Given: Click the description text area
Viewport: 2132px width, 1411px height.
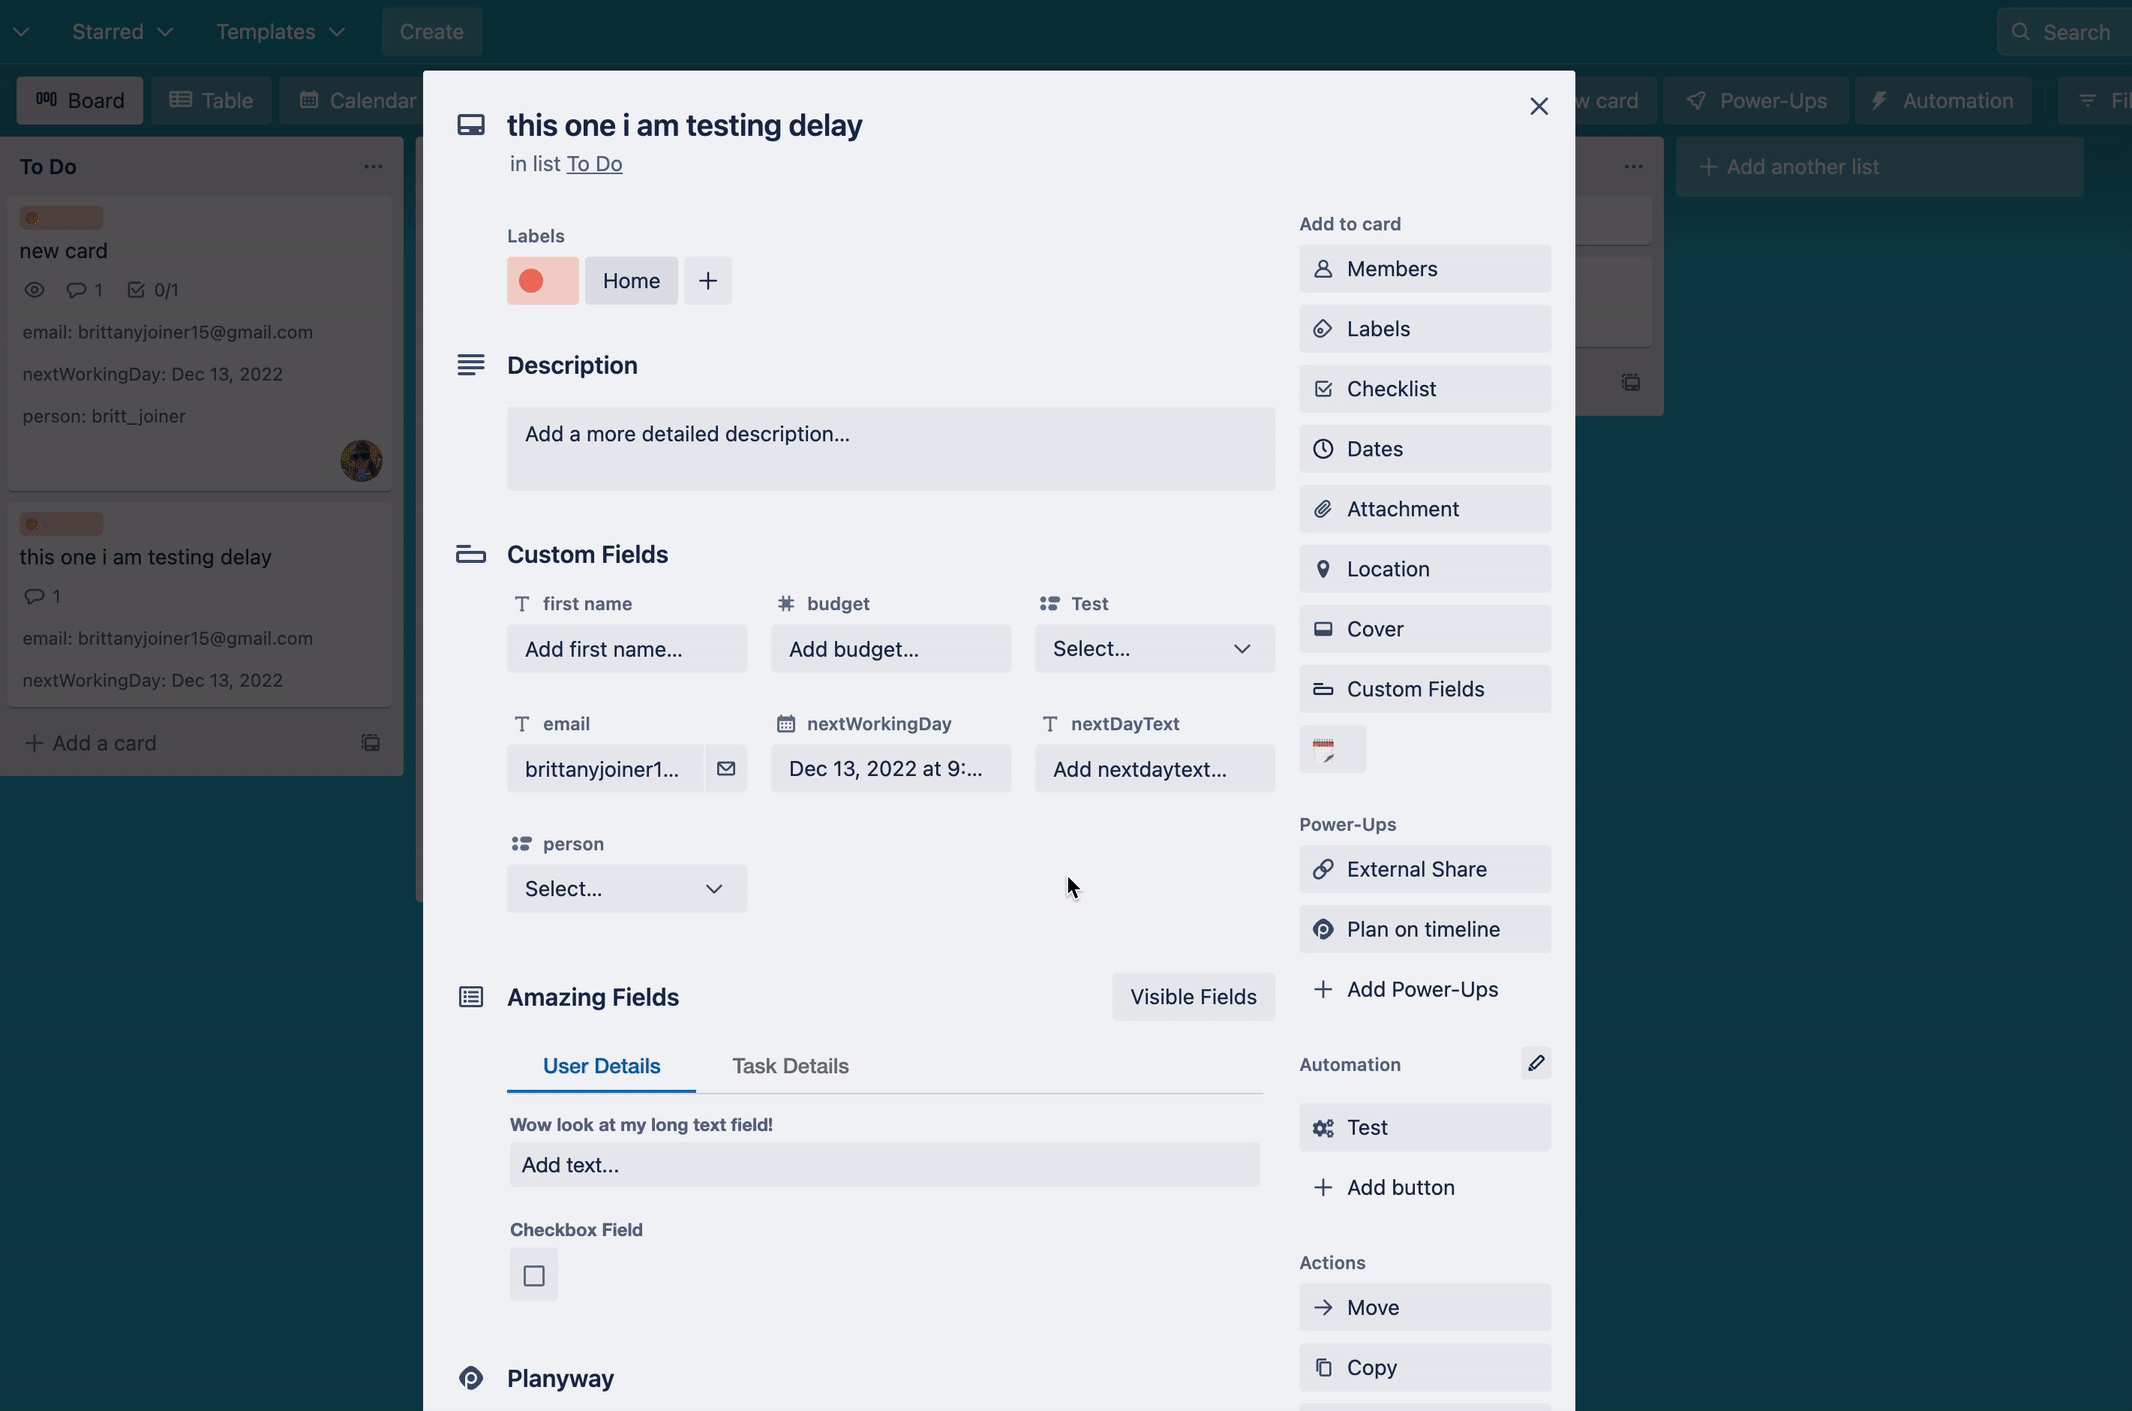Looking at the screenshot, I should click(890, 448).
